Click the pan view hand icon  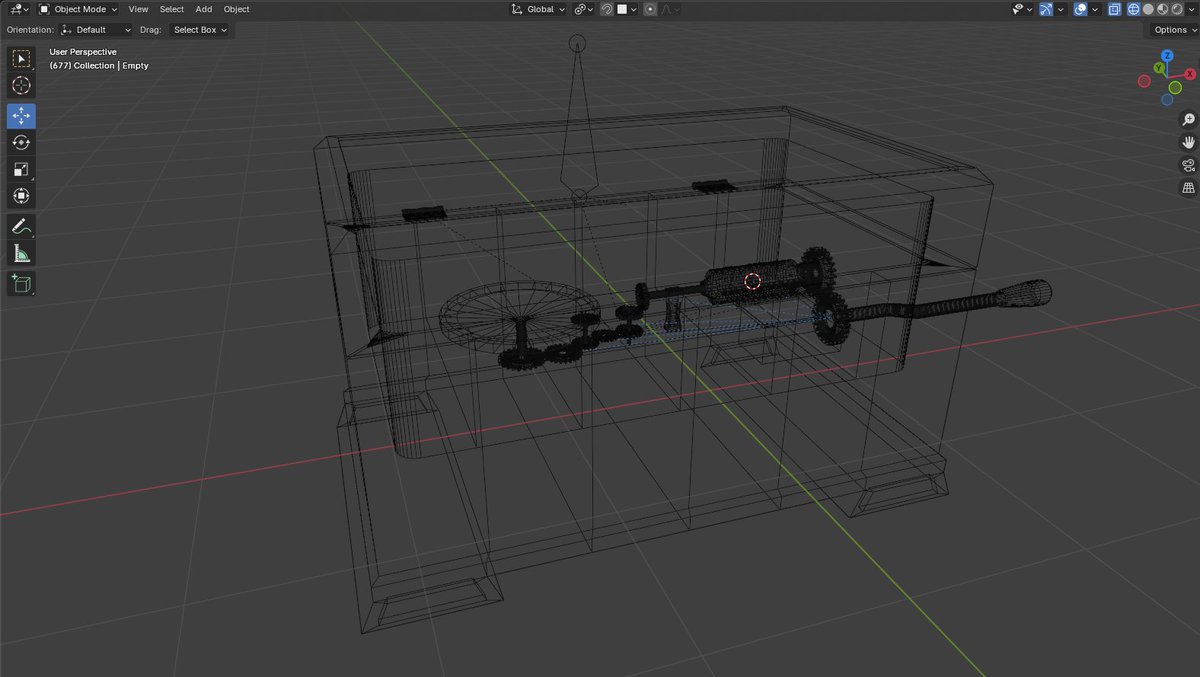pos(1188,141)
